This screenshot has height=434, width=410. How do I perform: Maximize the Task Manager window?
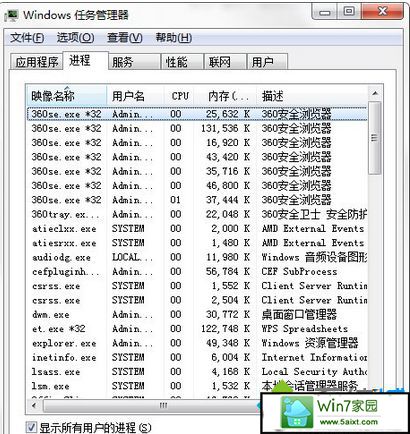pos(349,12)
